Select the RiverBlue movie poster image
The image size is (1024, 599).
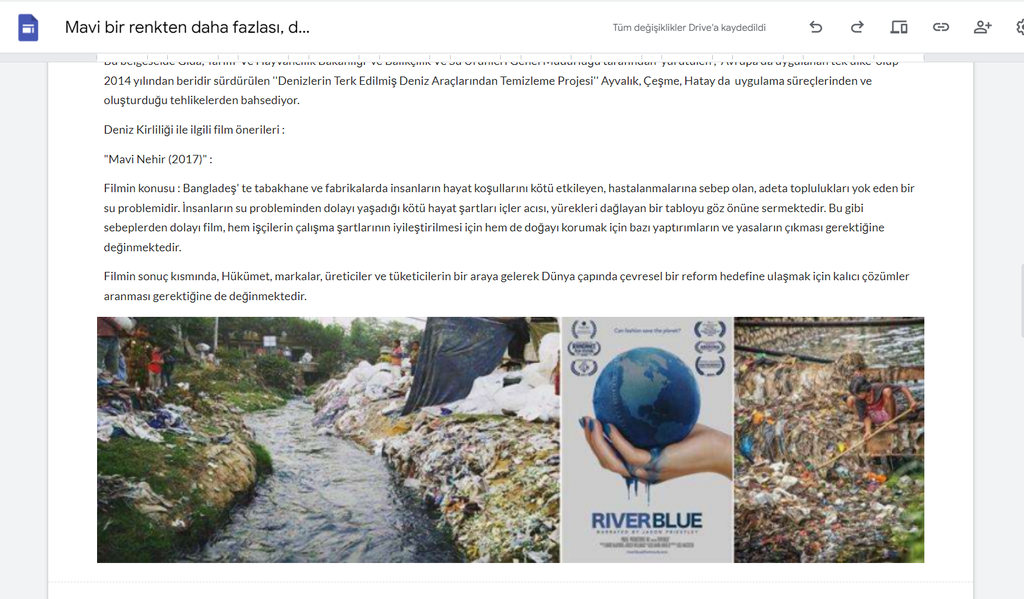coord(647,440)
